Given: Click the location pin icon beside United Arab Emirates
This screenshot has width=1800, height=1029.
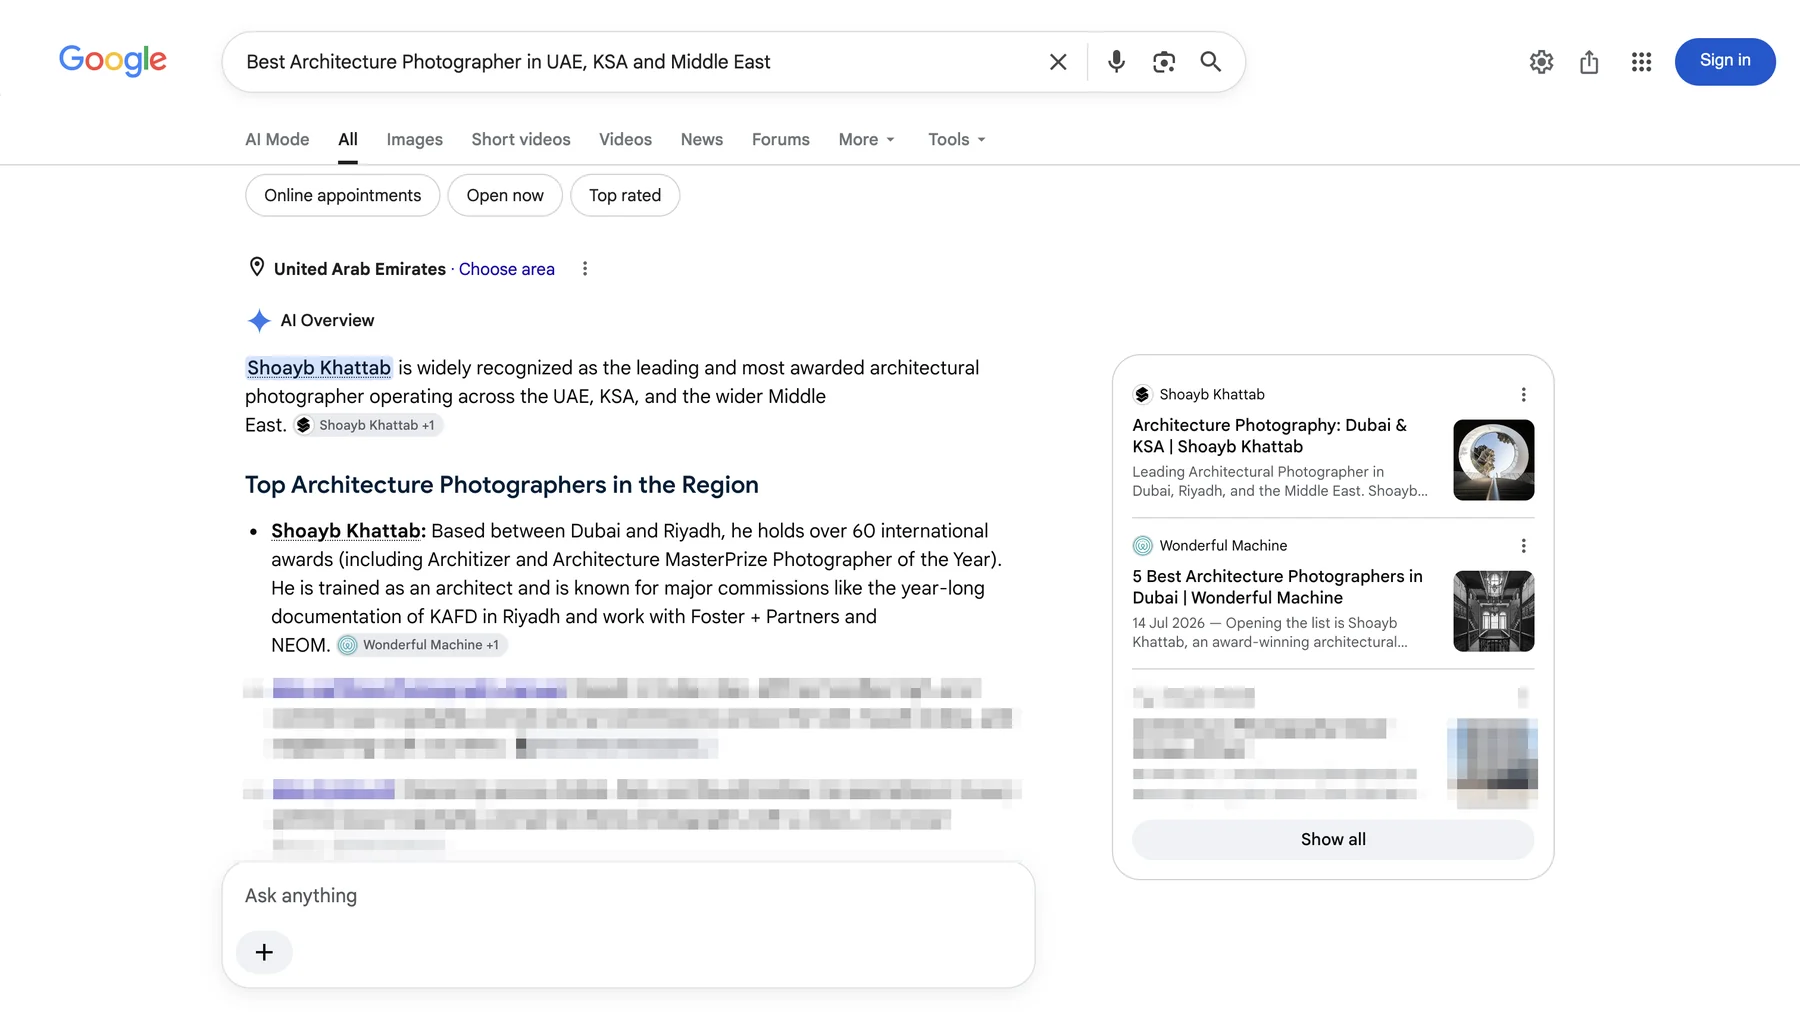Looking at the screenshot, I should tap(257, 267).
